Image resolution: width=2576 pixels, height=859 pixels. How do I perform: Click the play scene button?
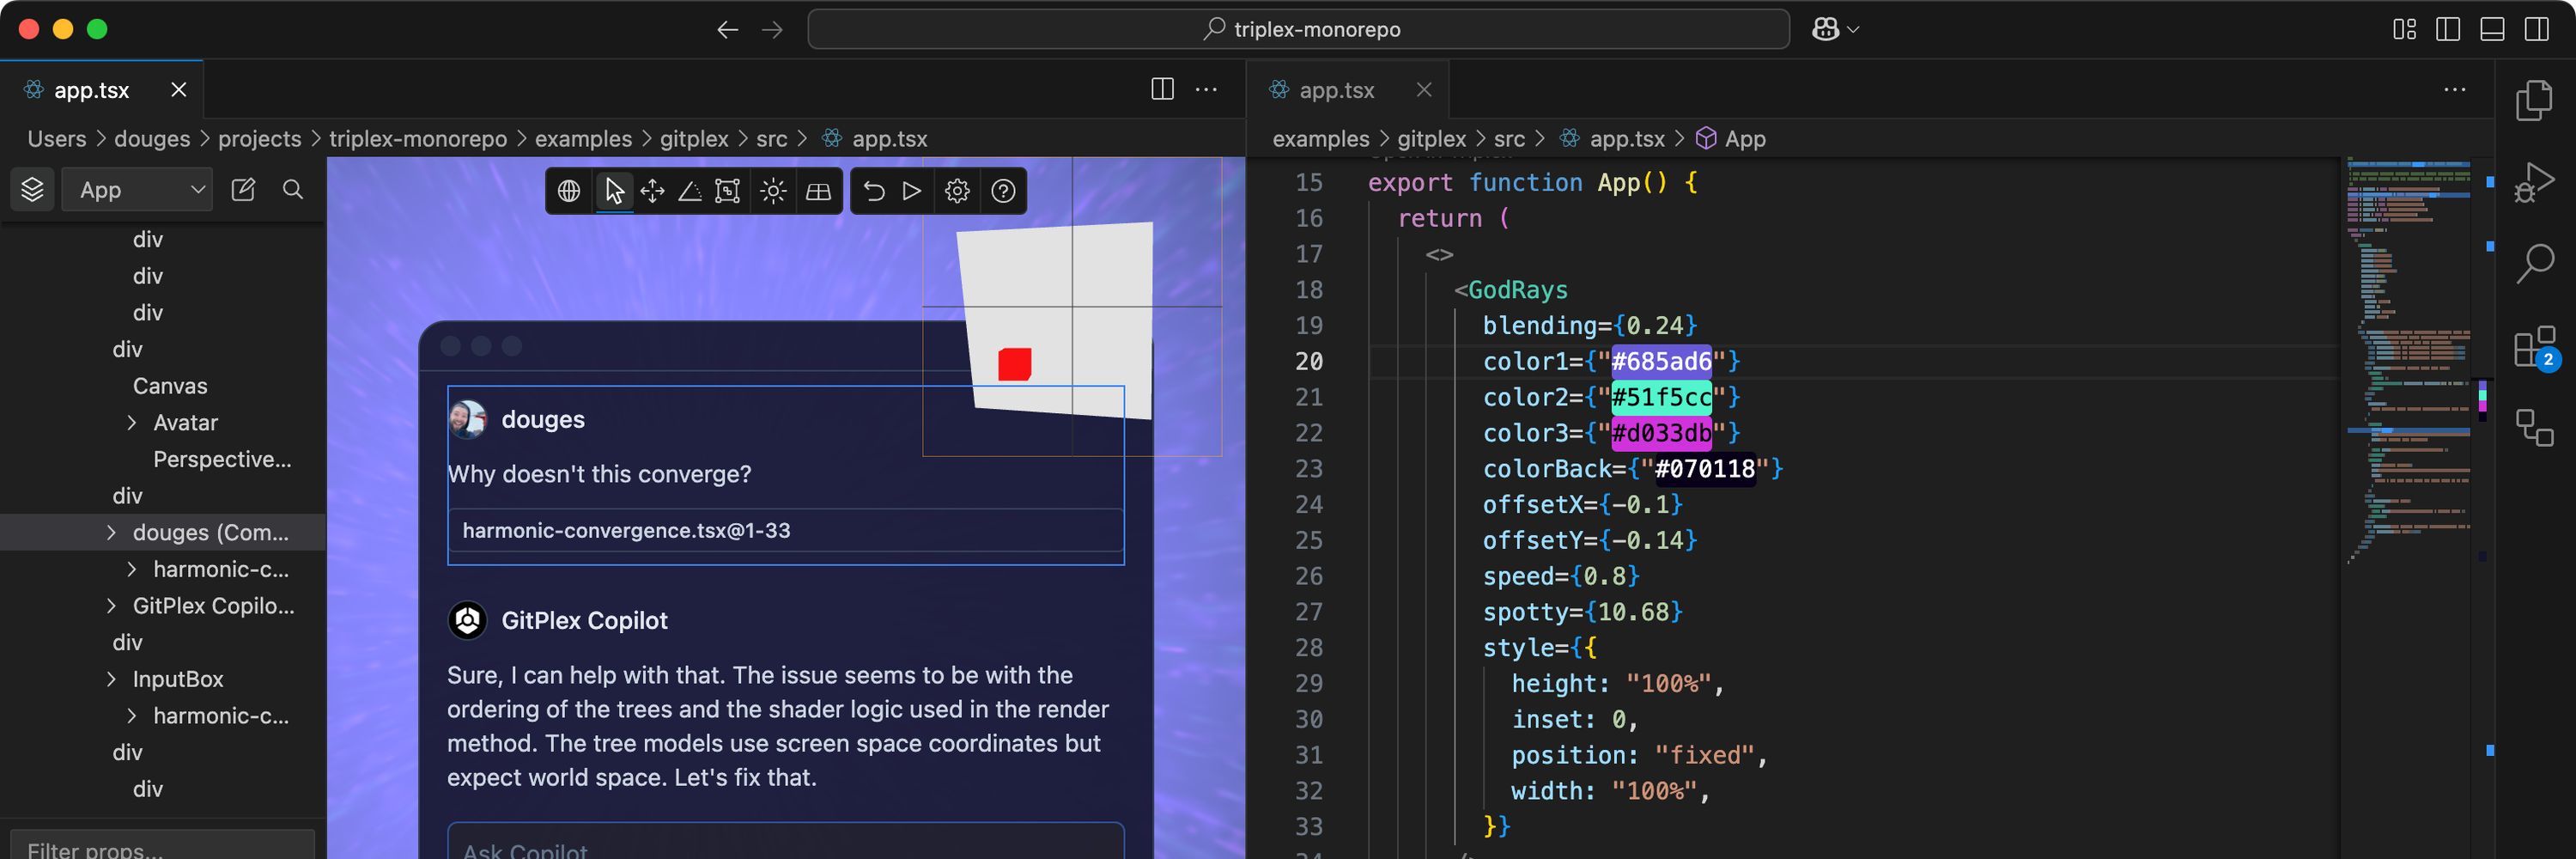tap(912, 191)
